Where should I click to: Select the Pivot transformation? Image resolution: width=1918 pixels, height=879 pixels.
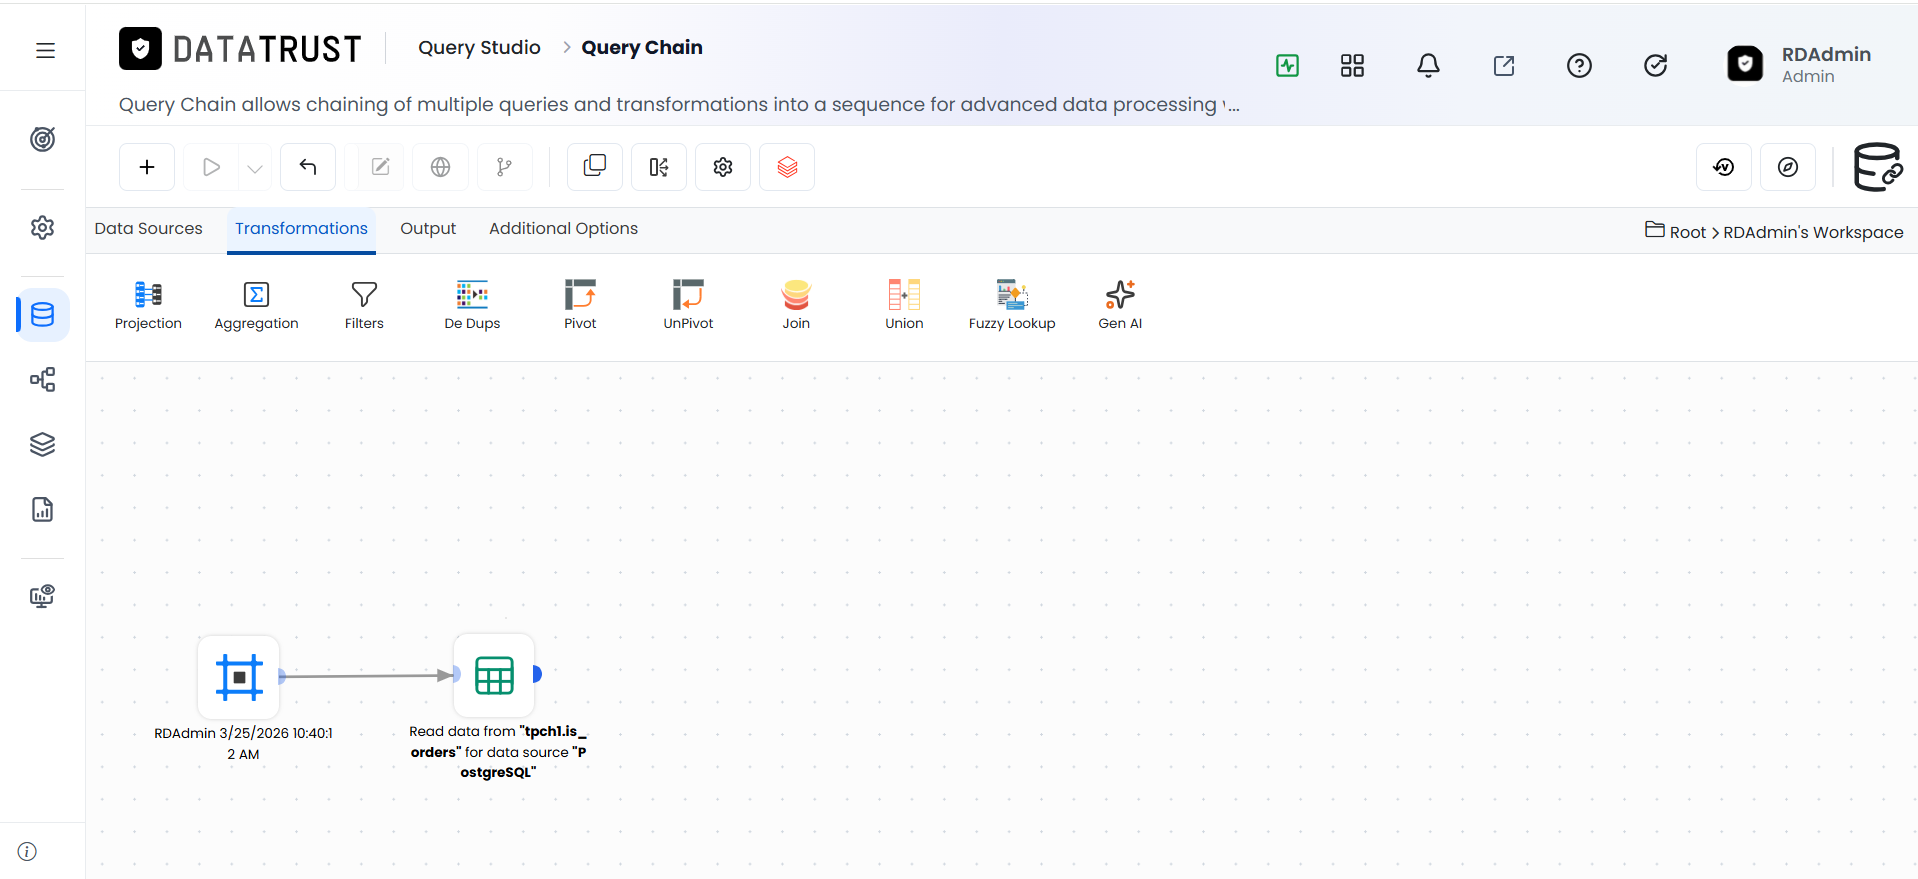(580, 305)
